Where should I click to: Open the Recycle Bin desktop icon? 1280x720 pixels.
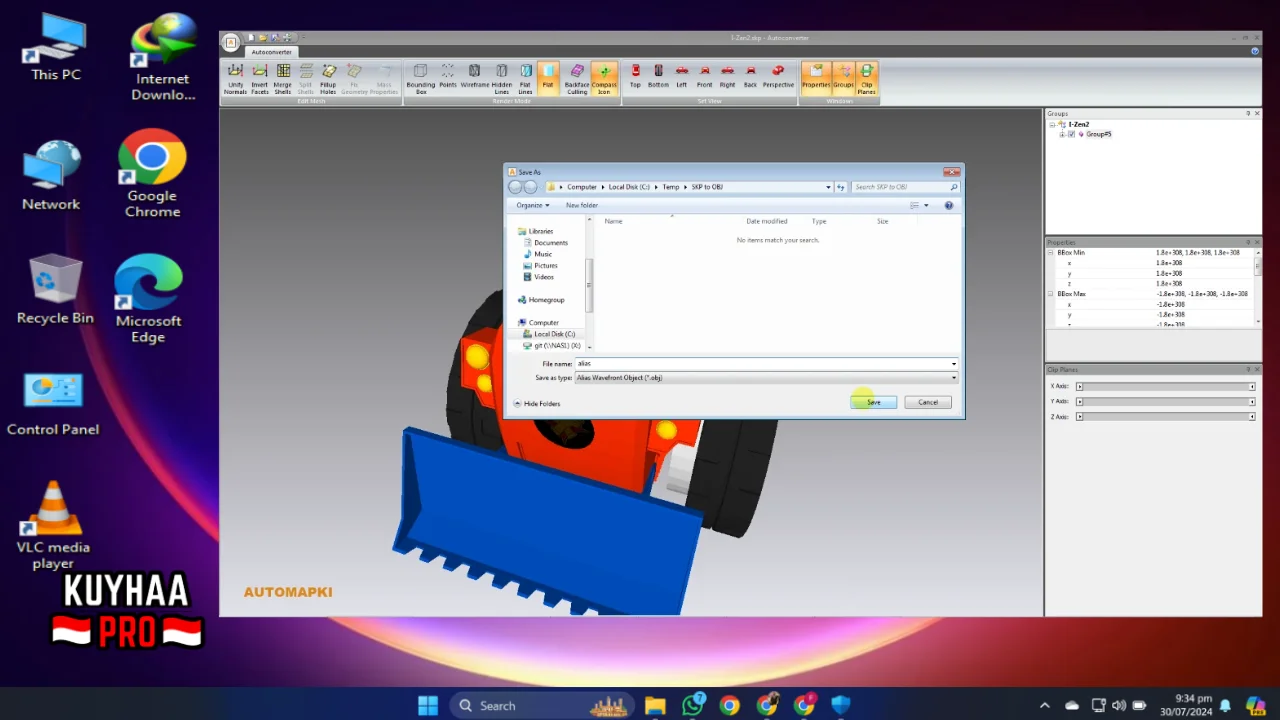point(55,289)
